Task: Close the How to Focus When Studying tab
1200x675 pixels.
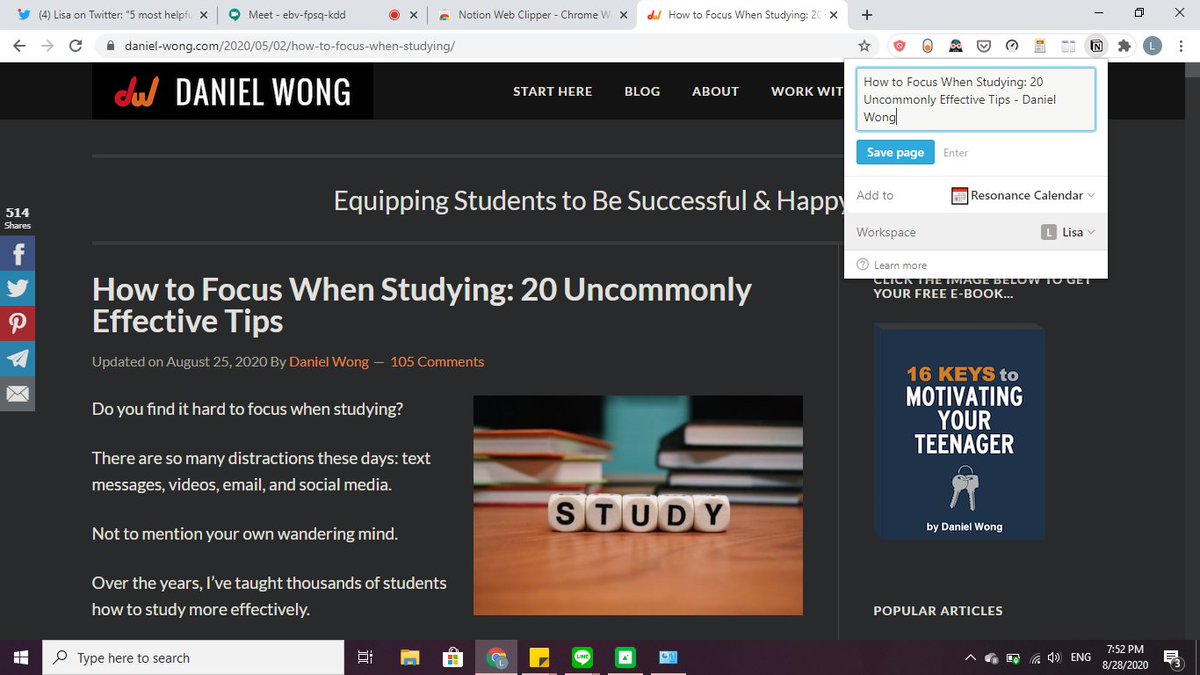Action: click(x=832, y=15)
